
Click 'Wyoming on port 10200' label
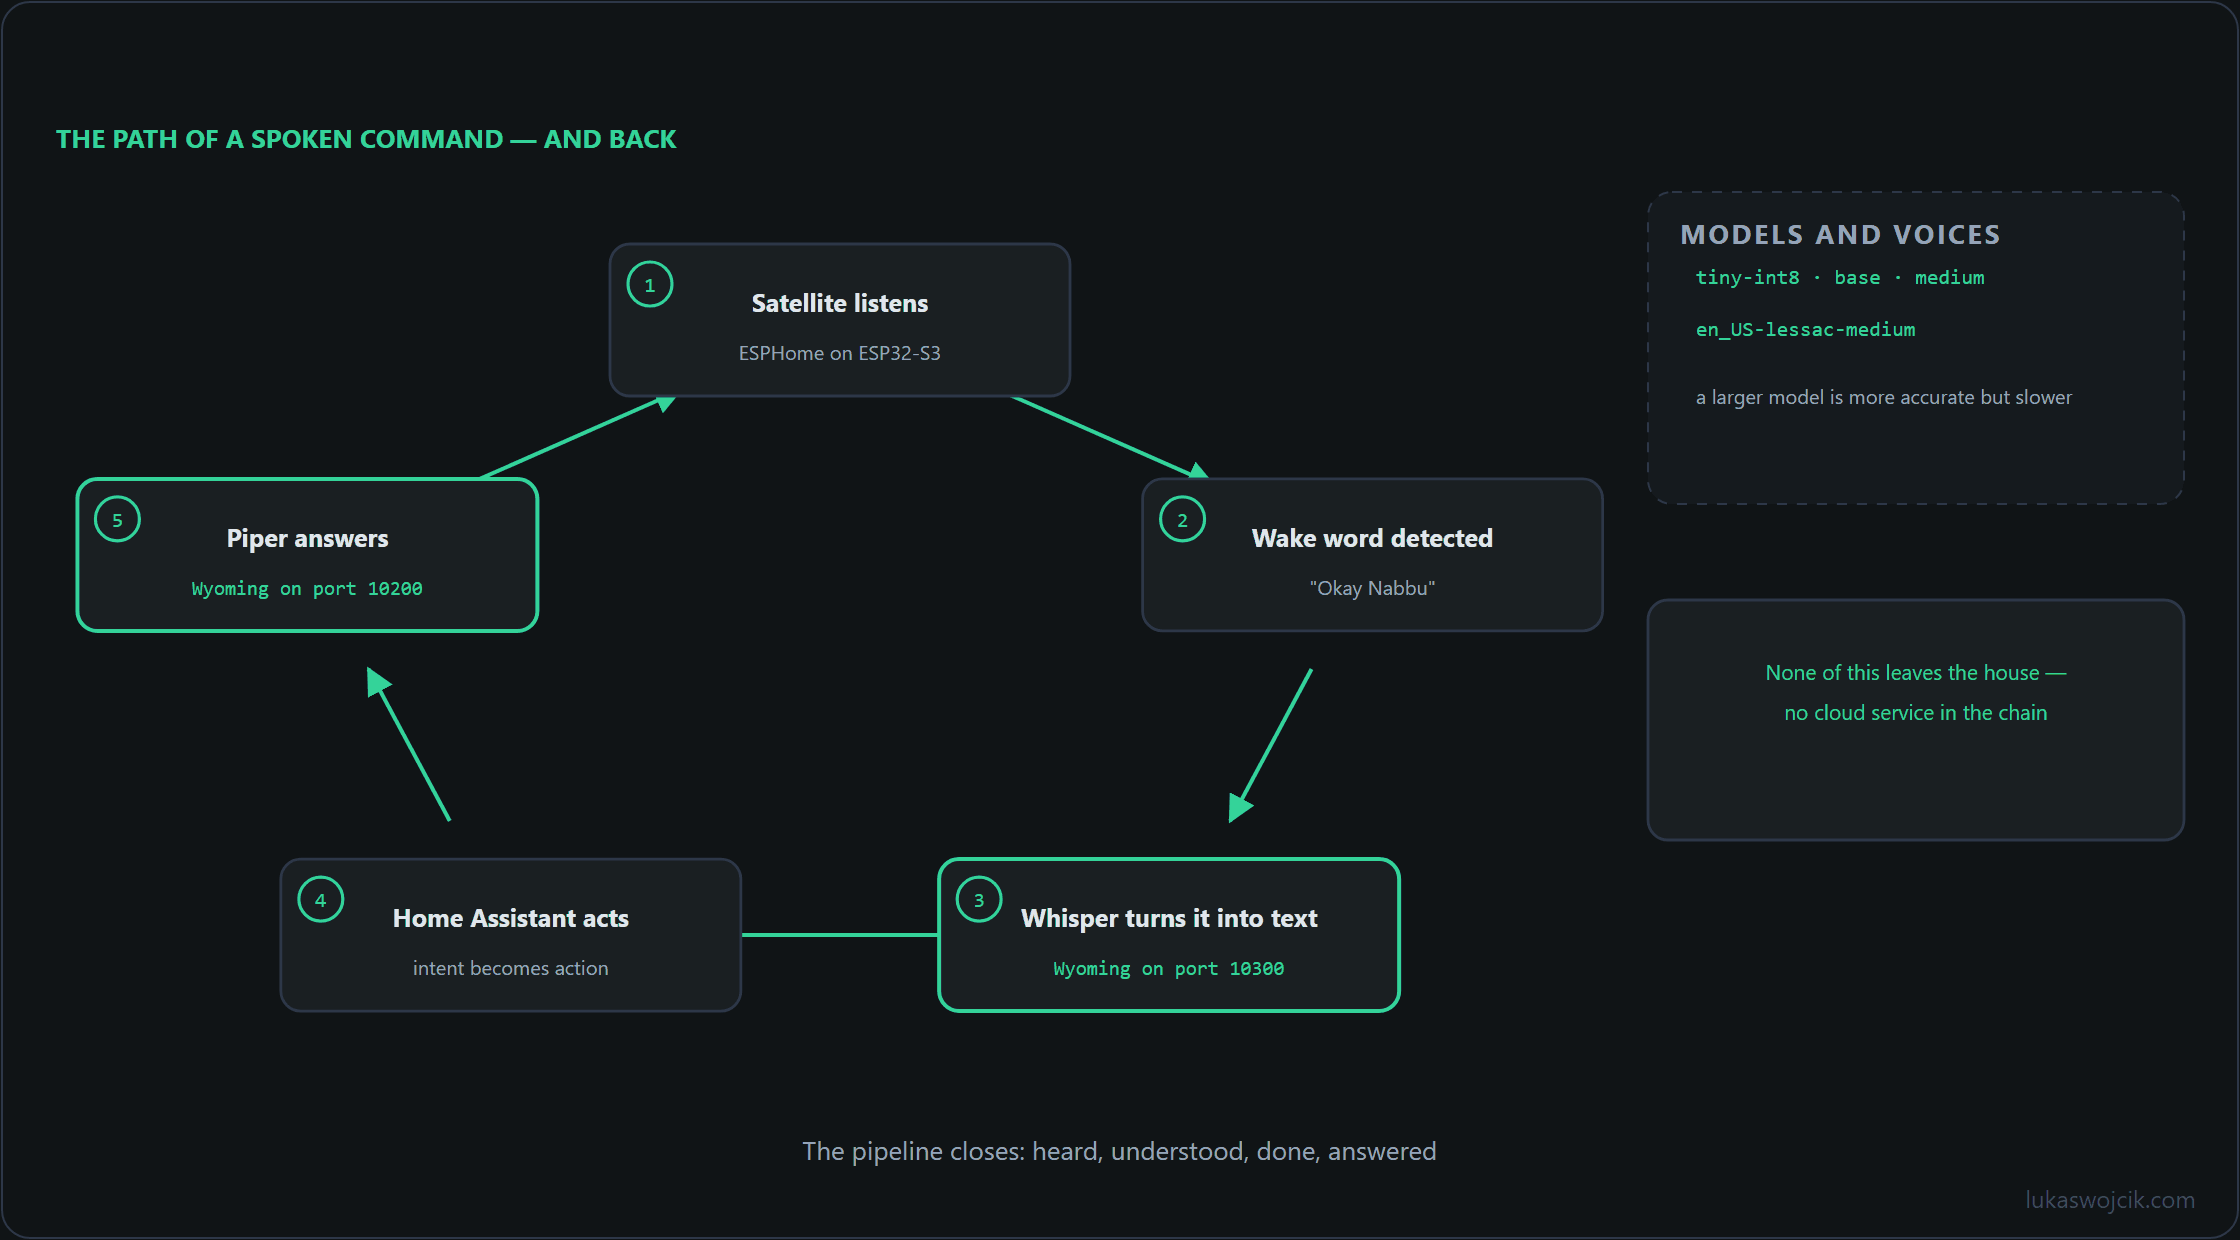307,588
